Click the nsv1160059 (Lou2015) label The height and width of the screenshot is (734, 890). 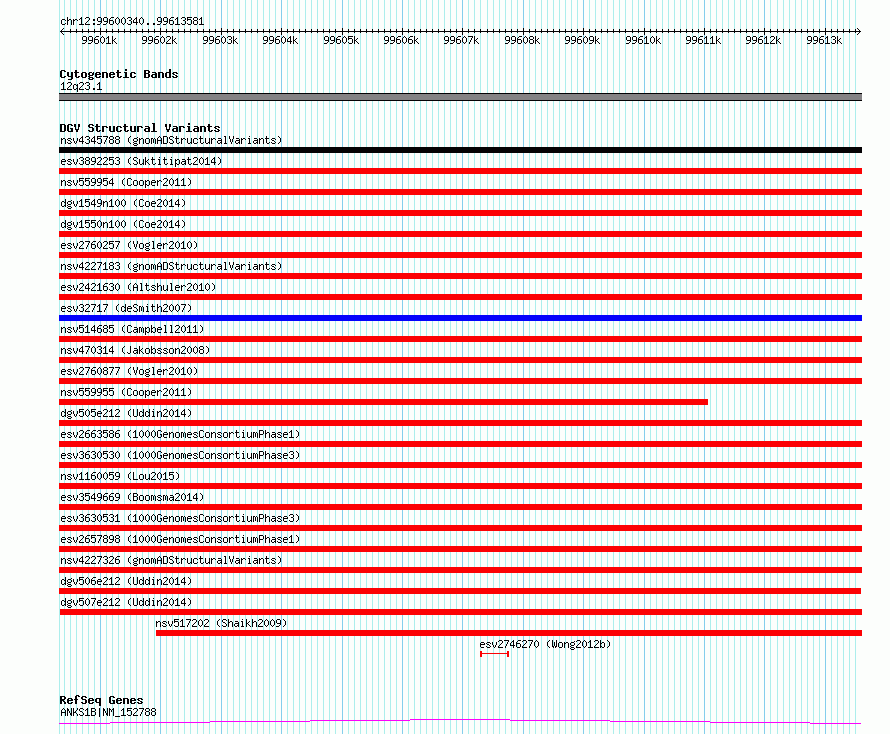point(120,476)
